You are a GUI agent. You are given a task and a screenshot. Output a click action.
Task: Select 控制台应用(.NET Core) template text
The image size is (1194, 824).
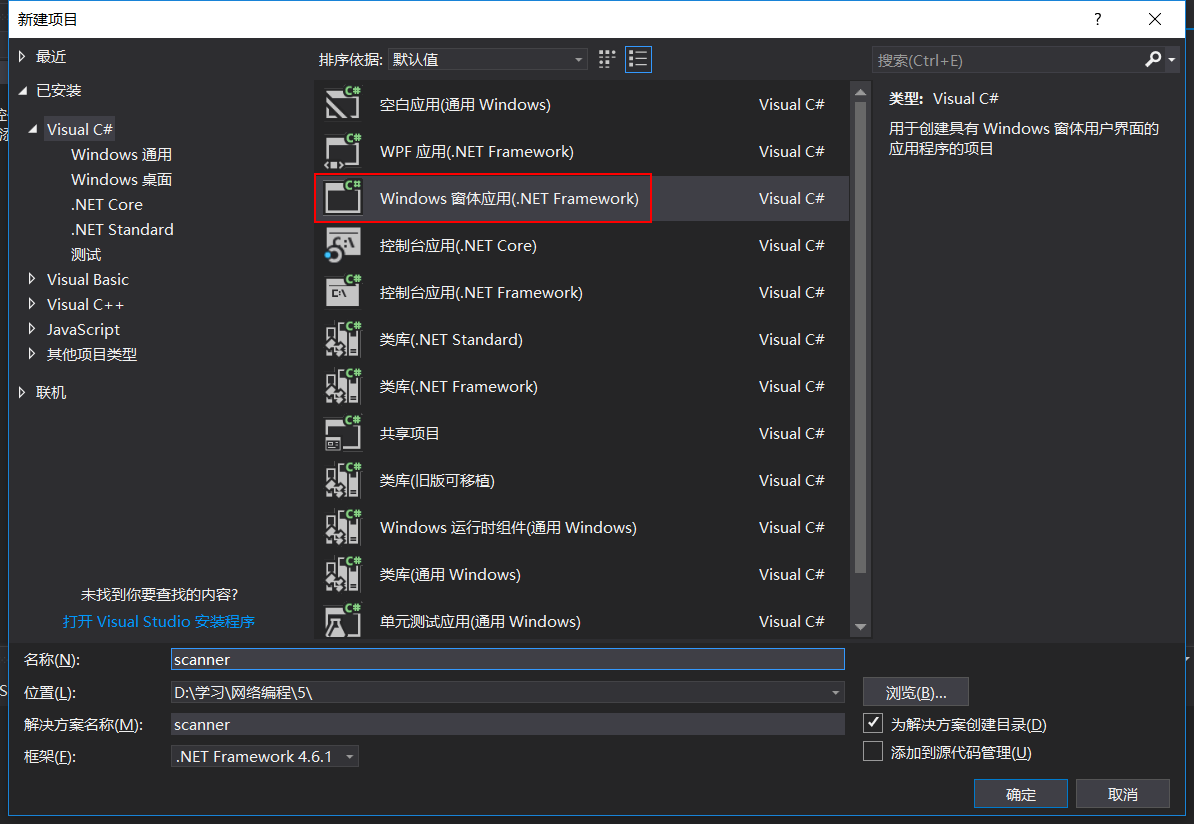[458, 246]
